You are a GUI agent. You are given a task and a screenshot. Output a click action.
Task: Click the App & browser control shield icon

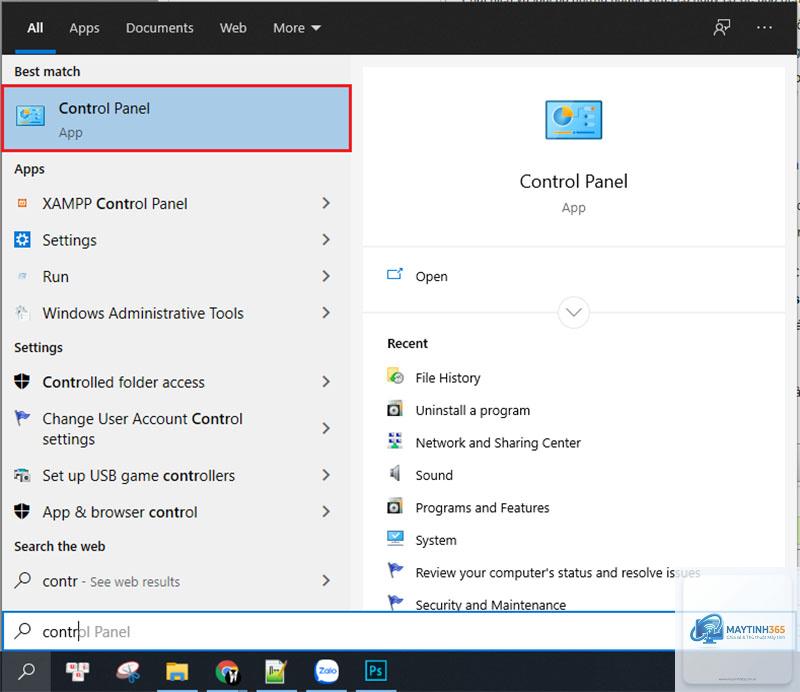pos(22,511)
